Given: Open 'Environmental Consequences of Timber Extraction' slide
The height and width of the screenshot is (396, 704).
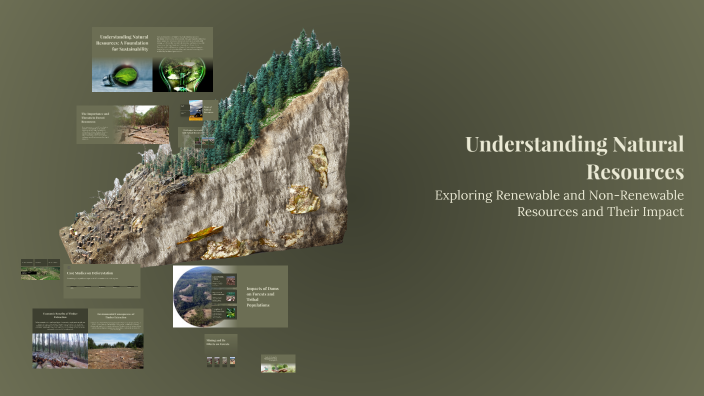Looking at the screenshot, I should pos(116,339).
